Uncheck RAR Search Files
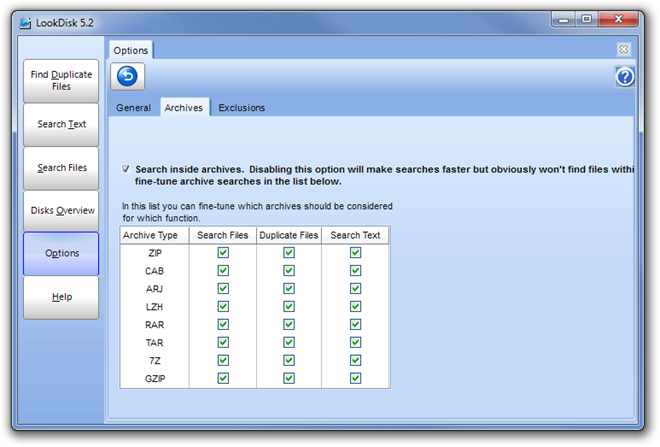Screen dimensions: 660x447 click(x=223, y=325)
